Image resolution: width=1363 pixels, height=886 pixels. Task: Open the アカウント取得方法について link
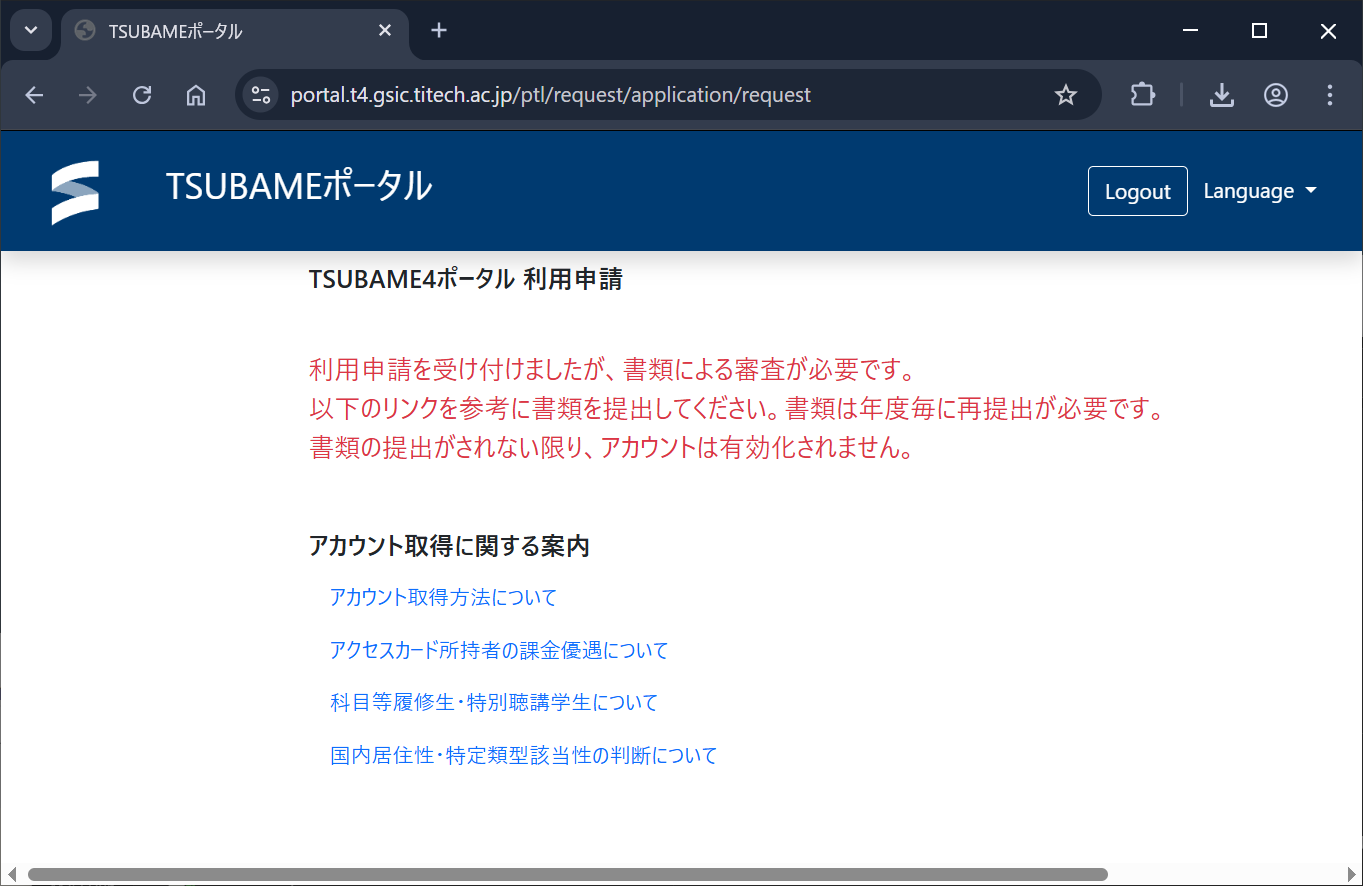443,598
